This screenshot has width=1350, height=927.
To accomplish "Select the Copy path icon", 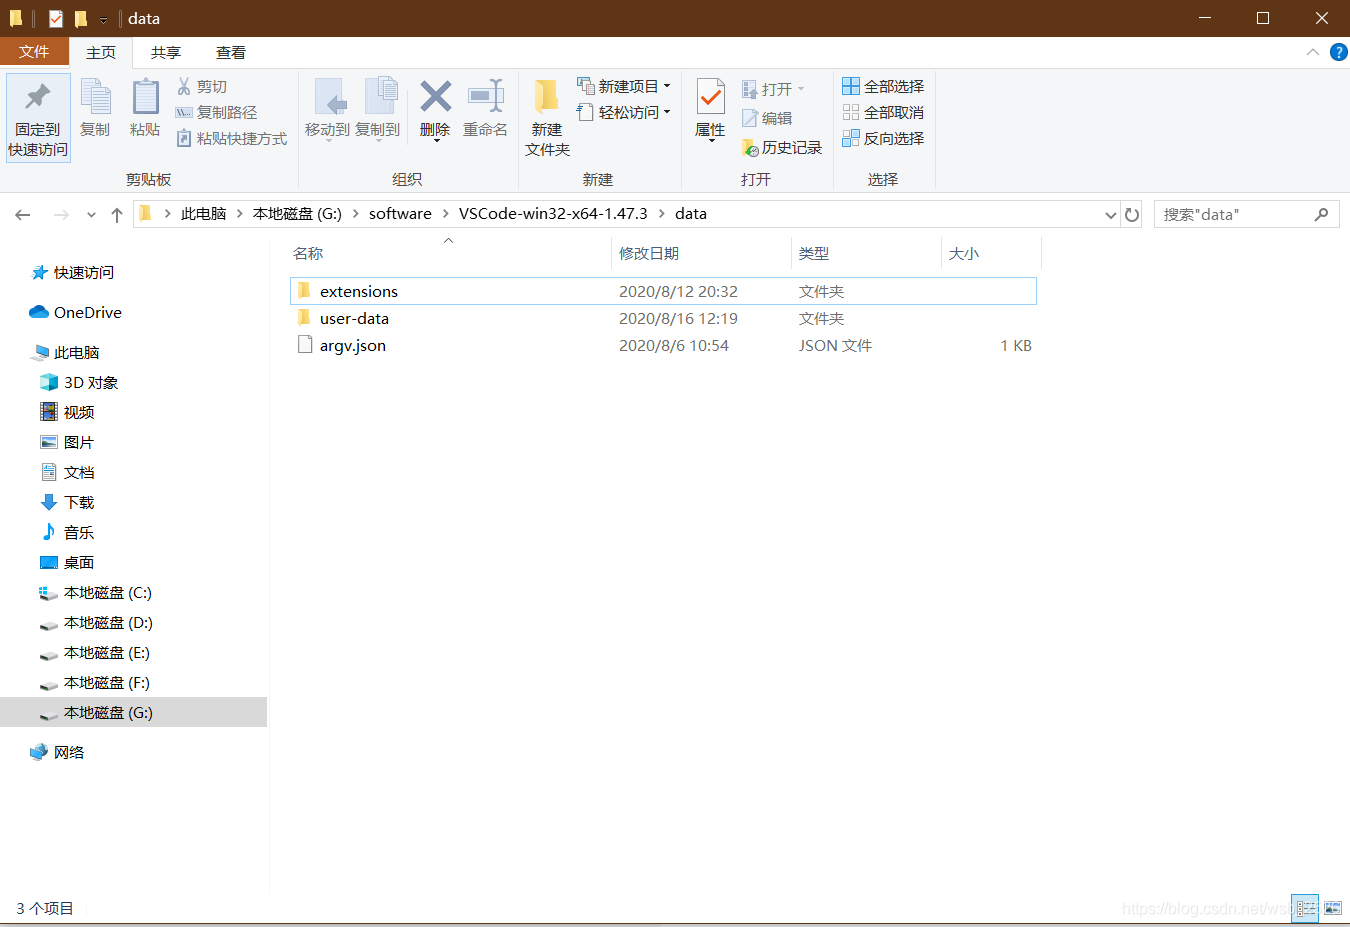I will (x=232, y=112).
